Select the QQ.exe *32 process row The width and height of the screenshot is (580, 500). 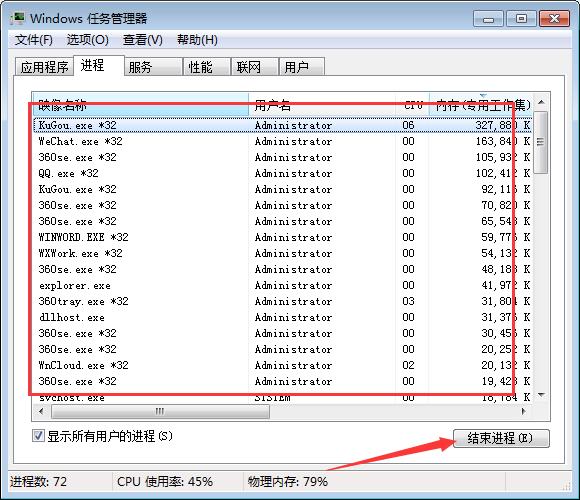coord(283,173)
